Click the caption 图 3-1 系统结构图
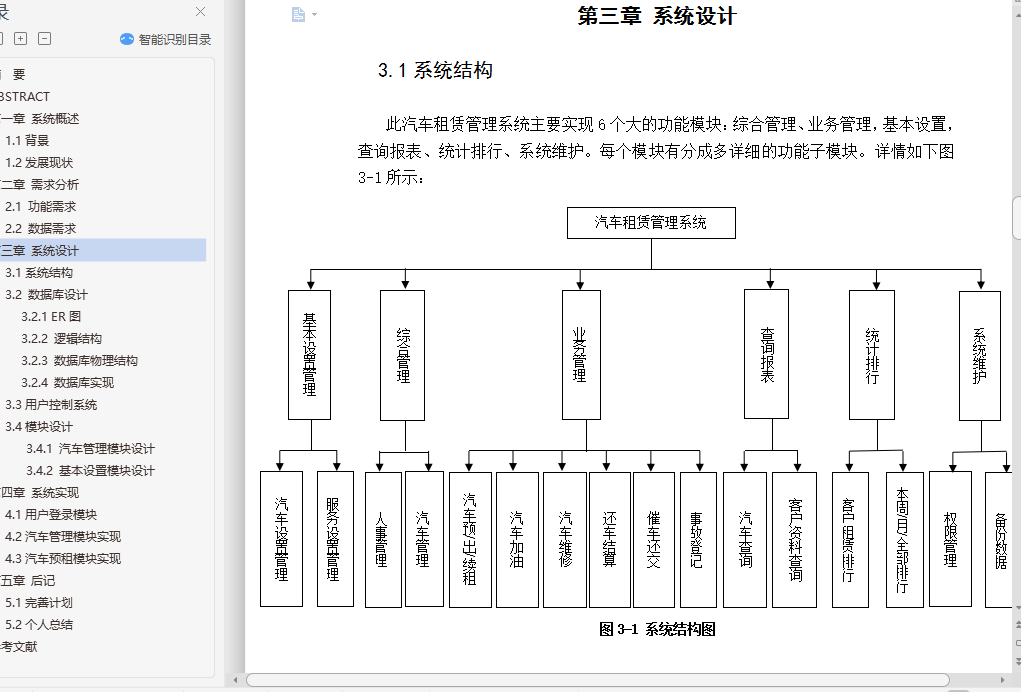The width and height of the screenshot is (1021, 692). (657, 630)
